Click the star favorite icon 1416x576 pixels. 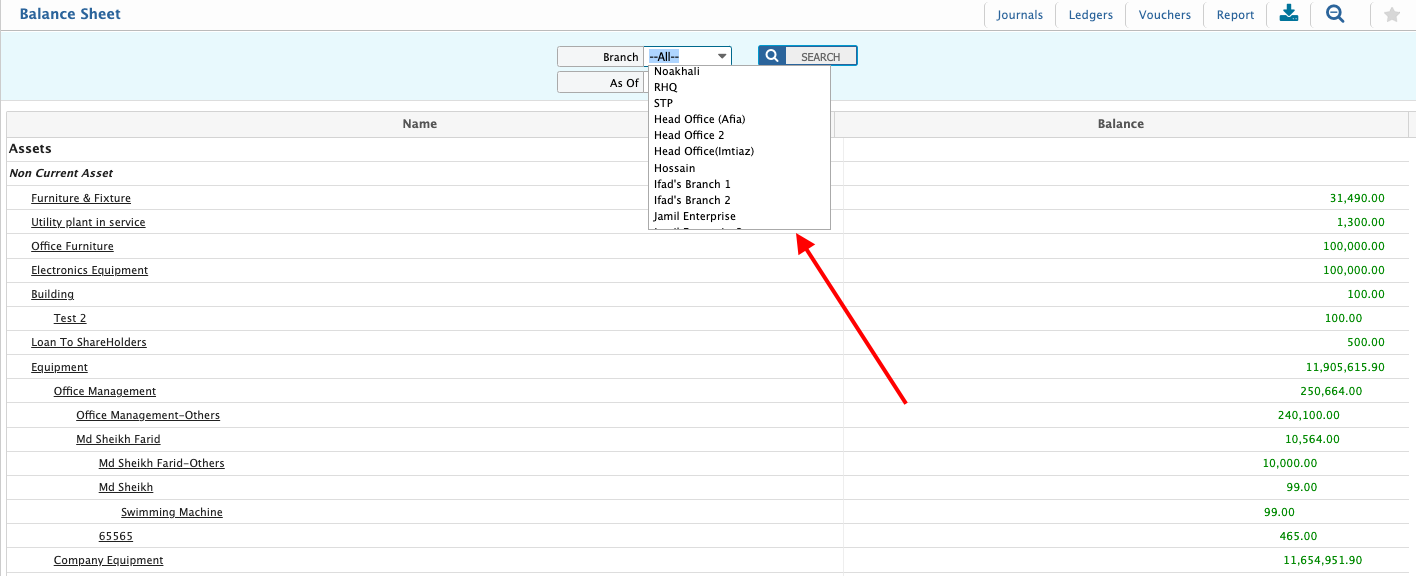[1392, 14]
